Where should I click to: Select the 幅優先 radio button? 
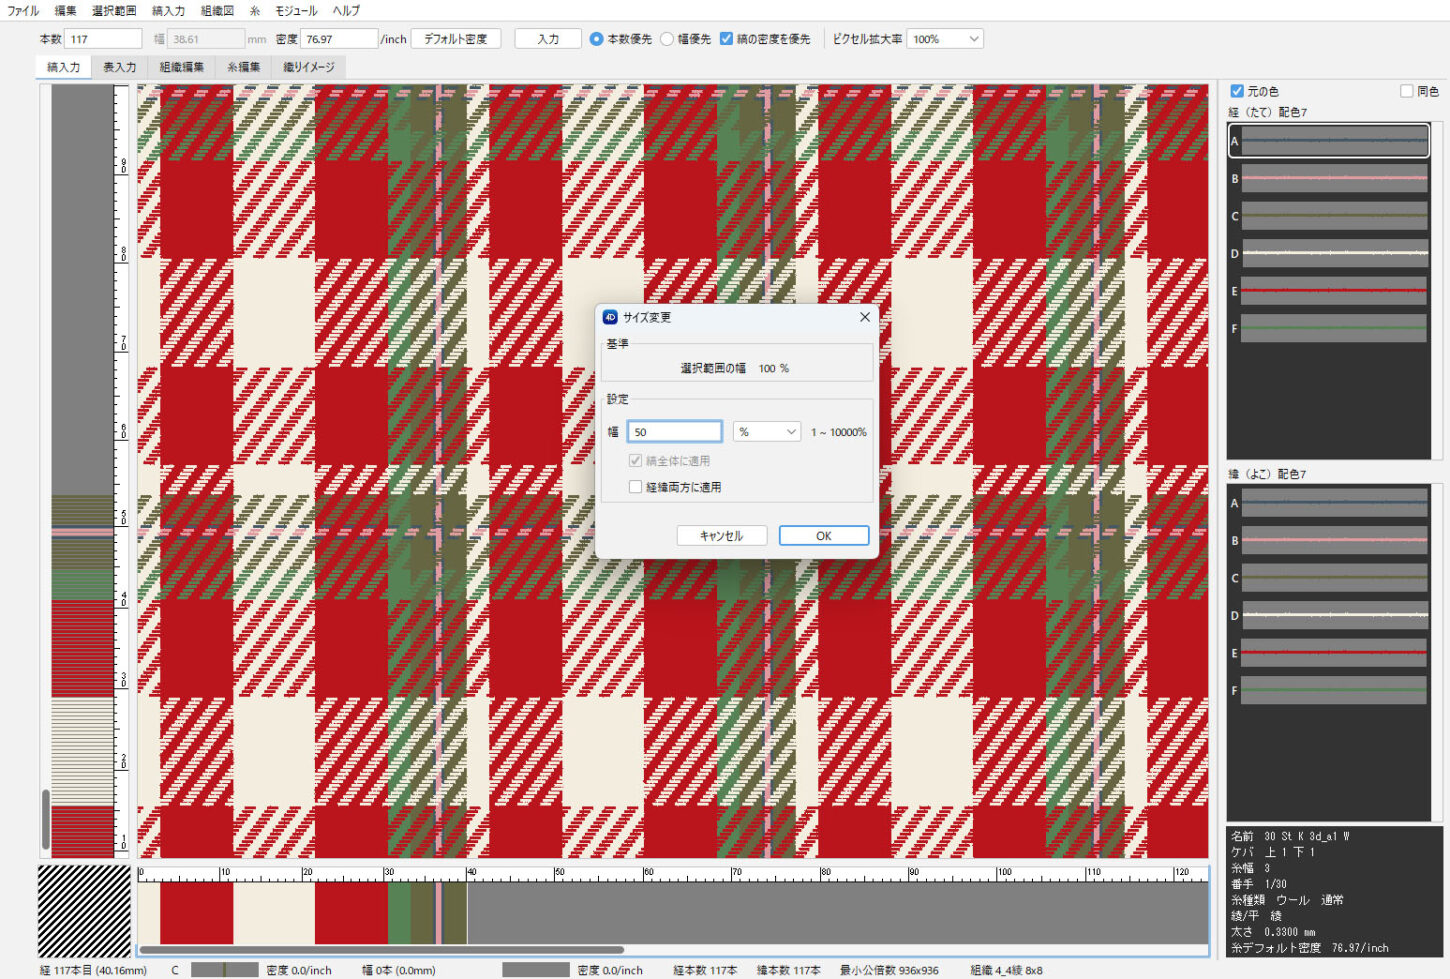point(667,39)
